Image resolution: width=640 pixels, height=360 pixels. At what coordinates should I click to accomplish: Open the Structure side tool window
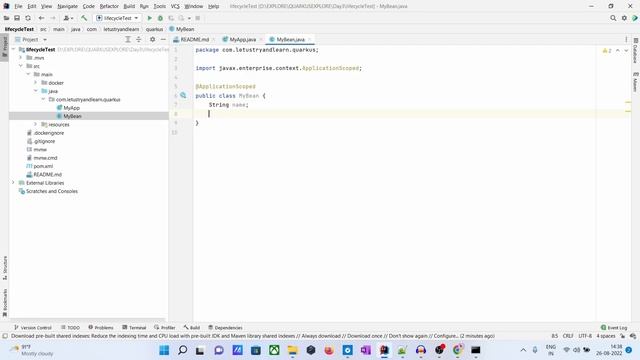coord(4,268)
